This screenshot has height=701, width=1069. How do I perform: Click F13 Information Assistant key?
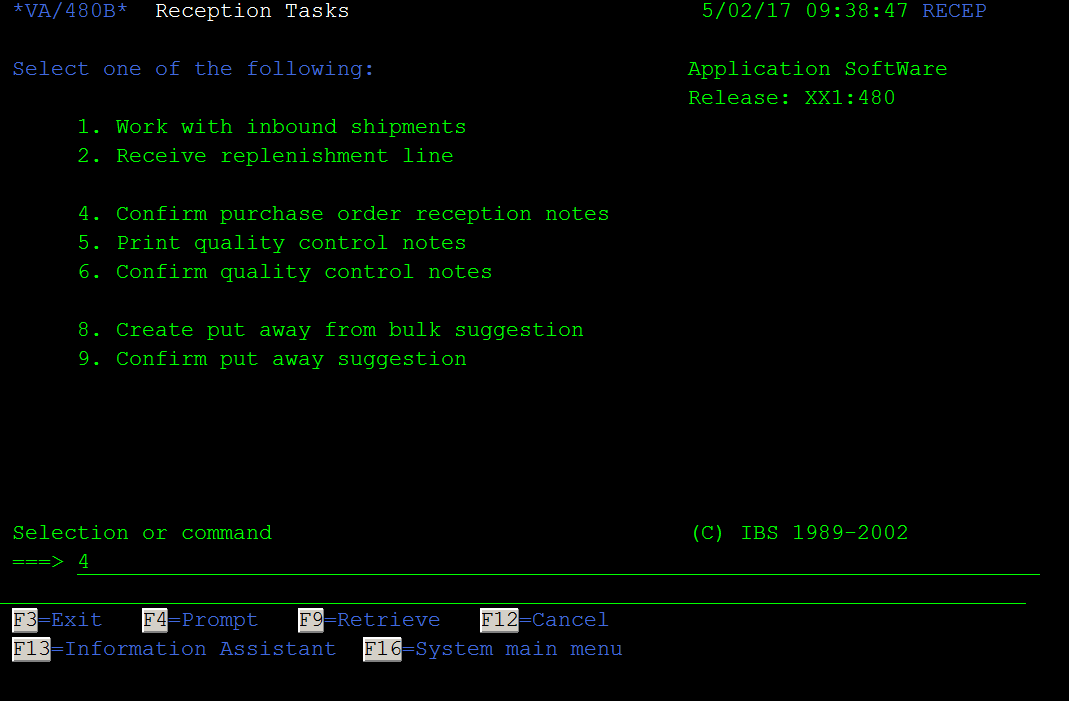(x=175, y=648)
